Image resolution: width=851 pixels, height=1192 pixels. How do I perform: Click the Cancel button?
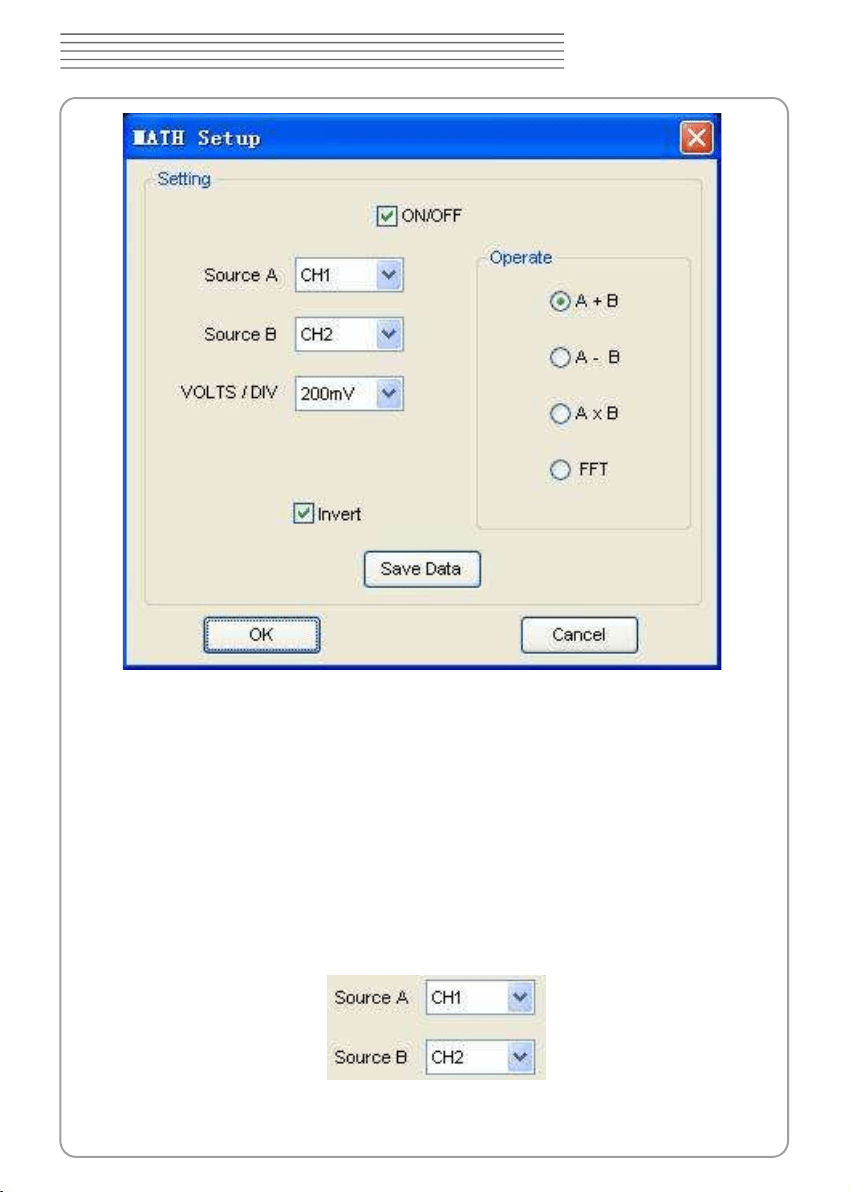579,635
